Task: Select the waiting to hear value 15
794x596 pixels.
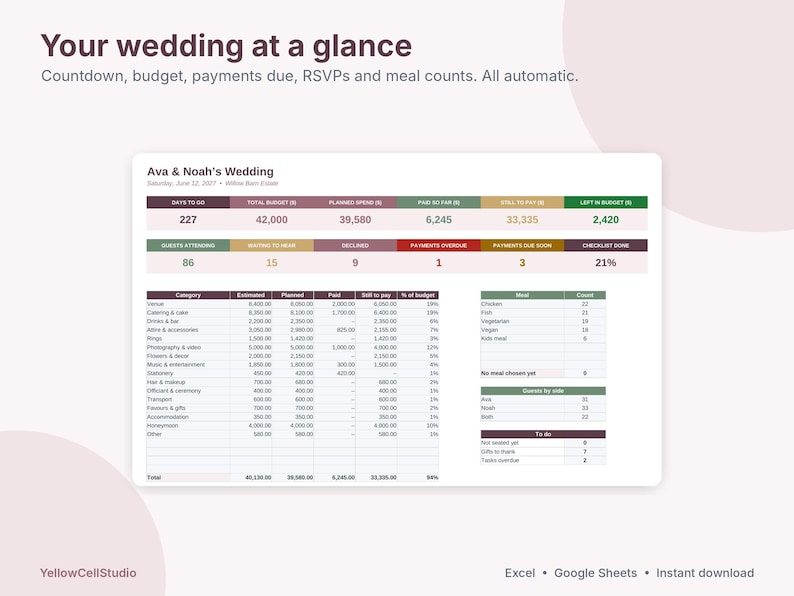Action: click(271, 263)
